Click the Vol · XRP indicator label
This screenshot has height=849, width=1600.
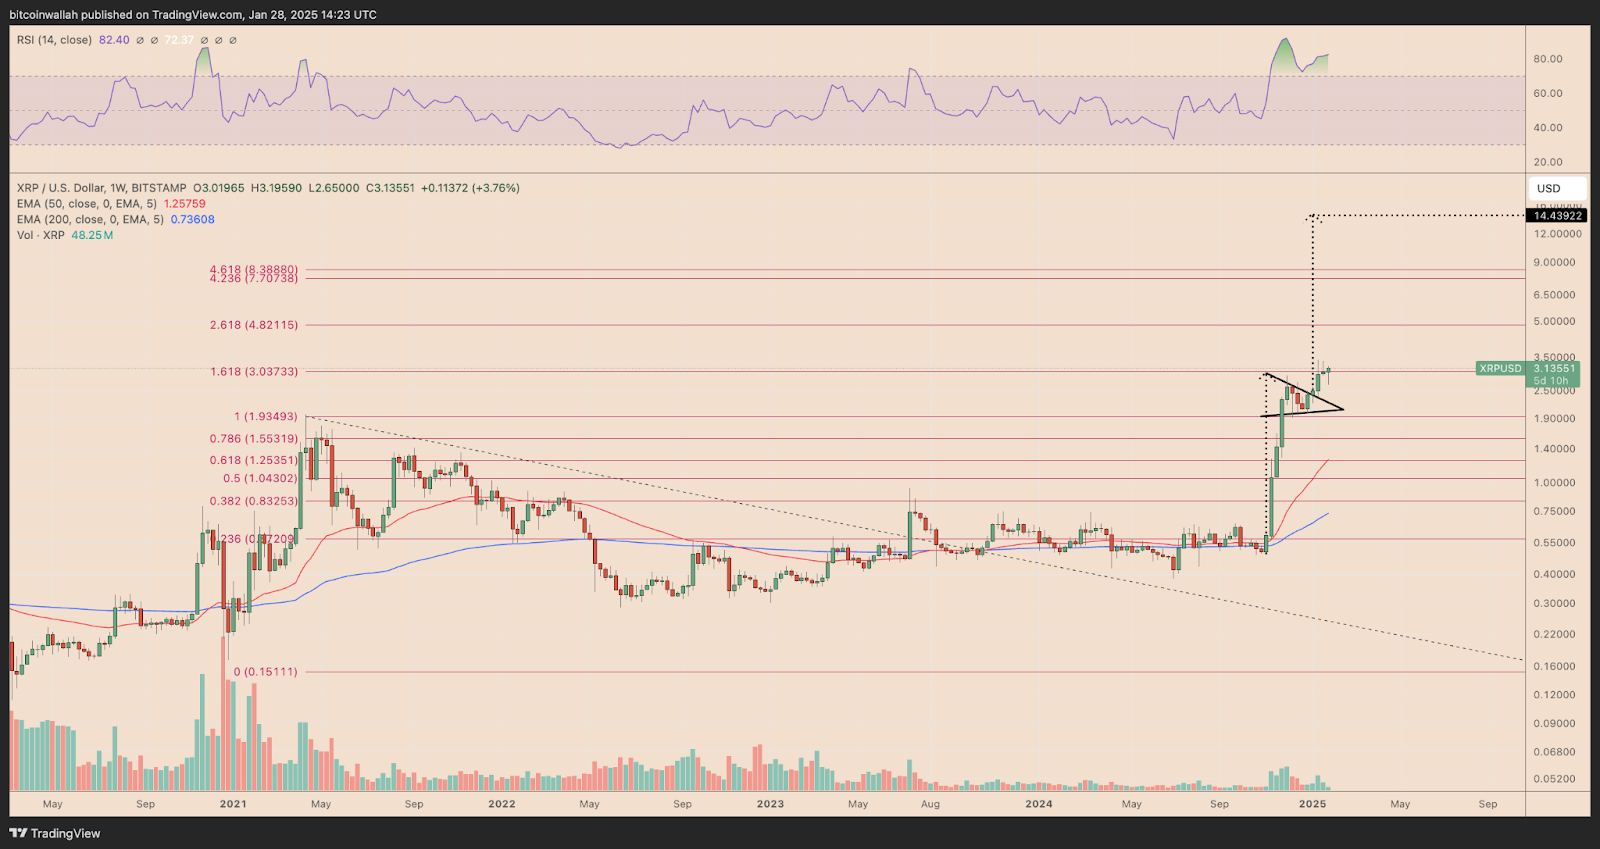click(41, 236)
